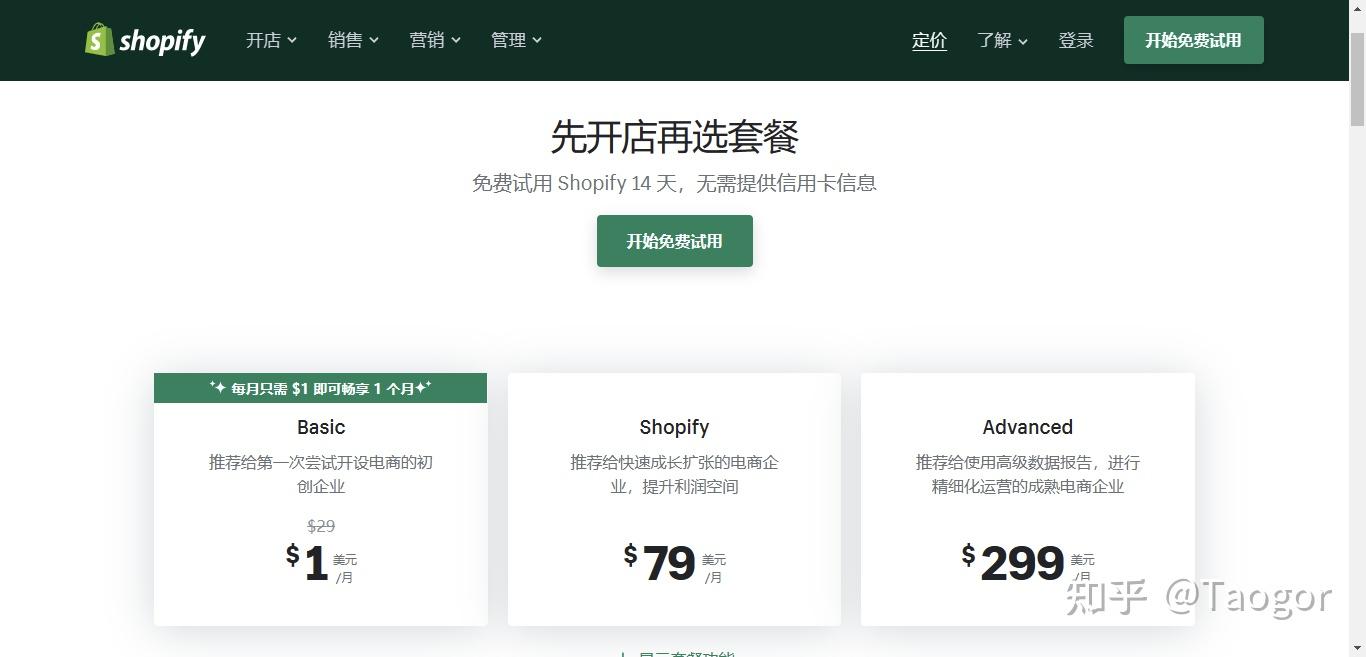Go to the 定价 pricing page
Screen dimensions: 1366x657
click(929, 40)
